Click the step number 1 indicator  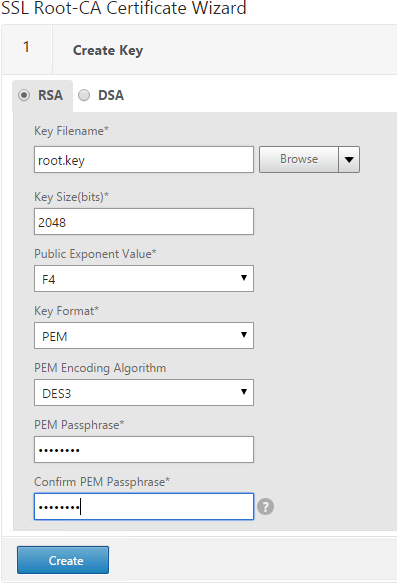point(26,47)
